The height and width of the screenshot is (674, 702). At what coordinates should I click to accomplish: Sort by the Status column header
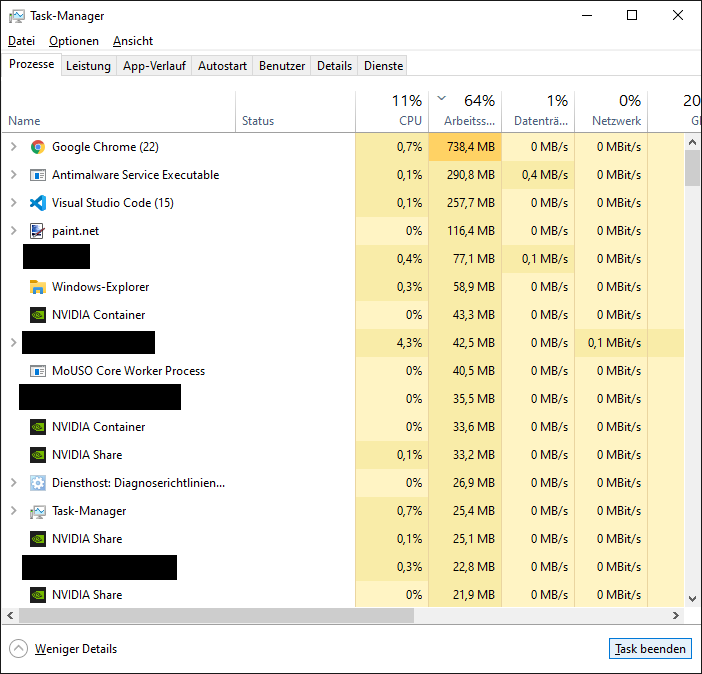coord(295,112)
